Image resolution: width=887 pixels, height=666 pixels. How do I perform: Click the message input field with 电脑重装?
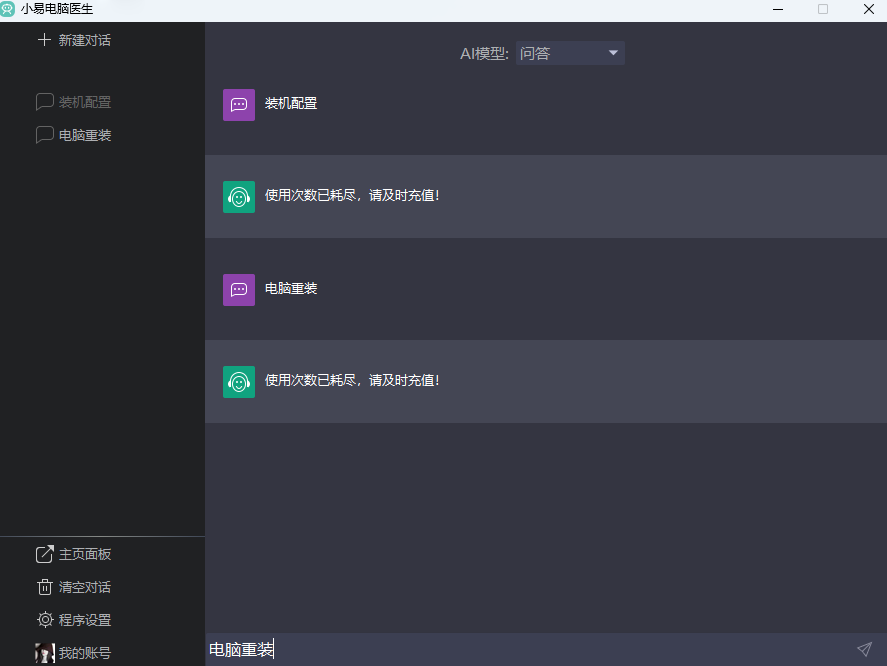click(x=520, y=650)
